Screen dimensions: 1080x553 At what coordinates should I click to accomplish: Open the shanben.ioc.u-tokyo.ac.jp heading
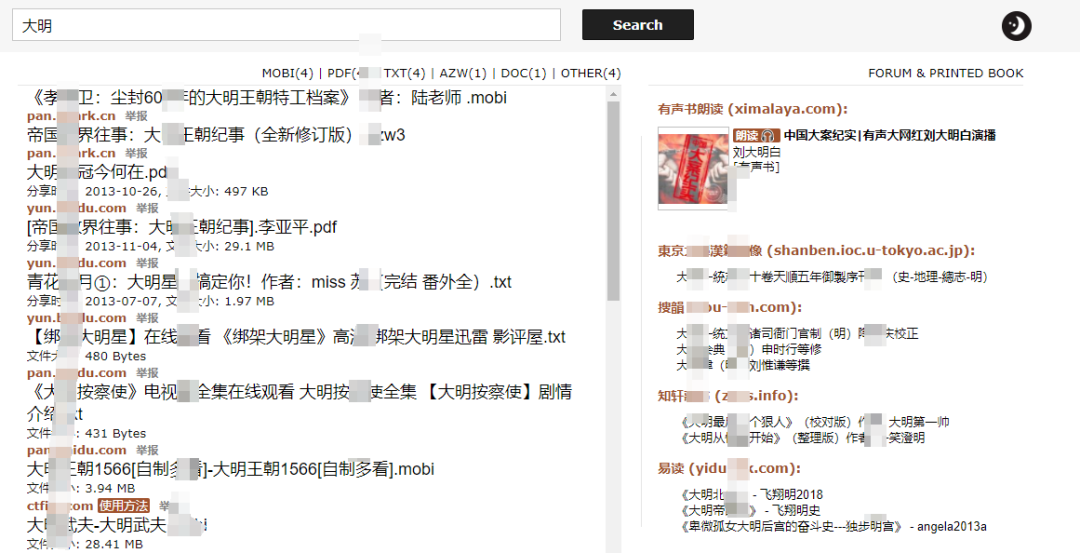coord(816,251)
